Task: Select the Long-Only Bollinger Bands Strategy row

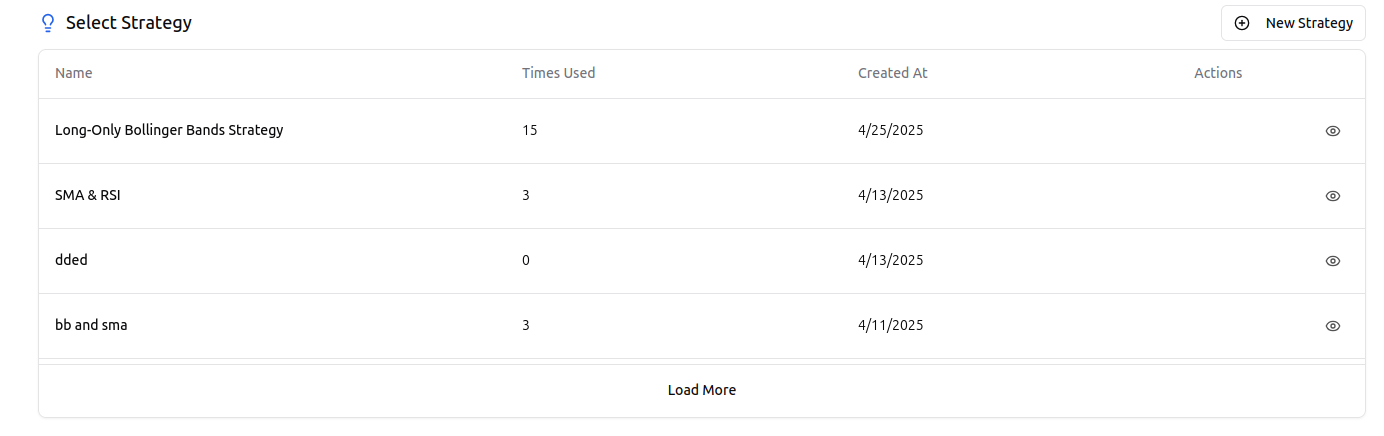Action: pos(702,131)
